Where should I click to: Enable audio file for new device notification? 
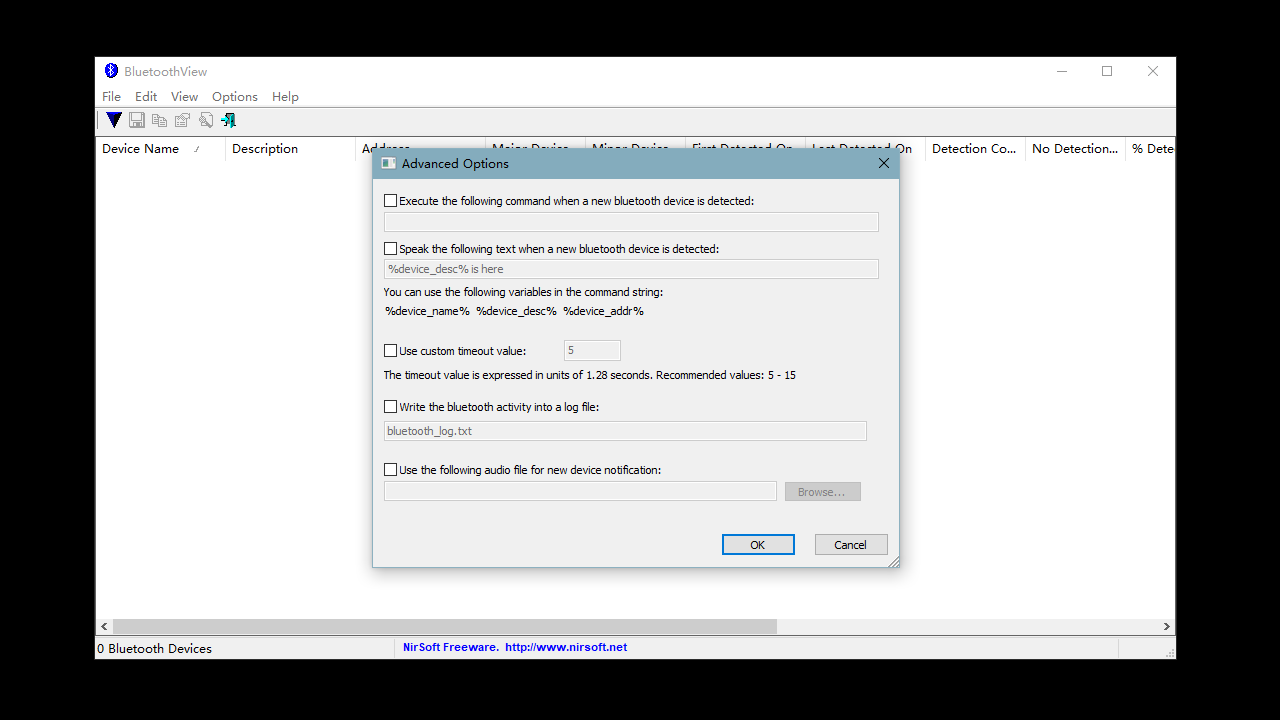(x=390, y=469)
